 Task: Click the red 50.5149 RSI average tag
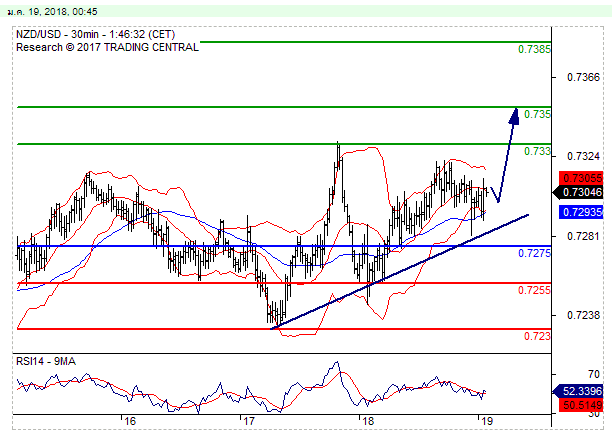[581, 405]
